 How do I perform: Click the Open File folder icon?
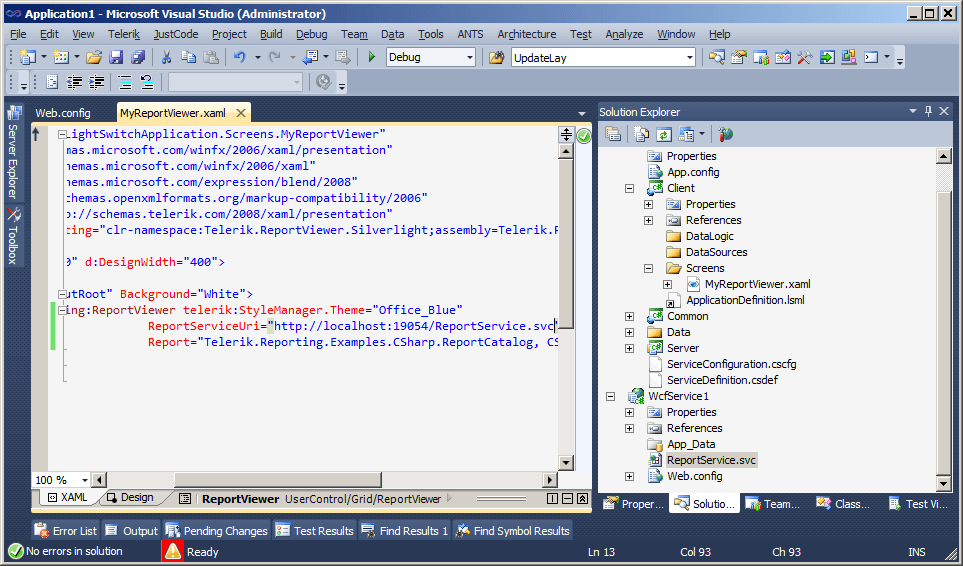coord(94,57)
